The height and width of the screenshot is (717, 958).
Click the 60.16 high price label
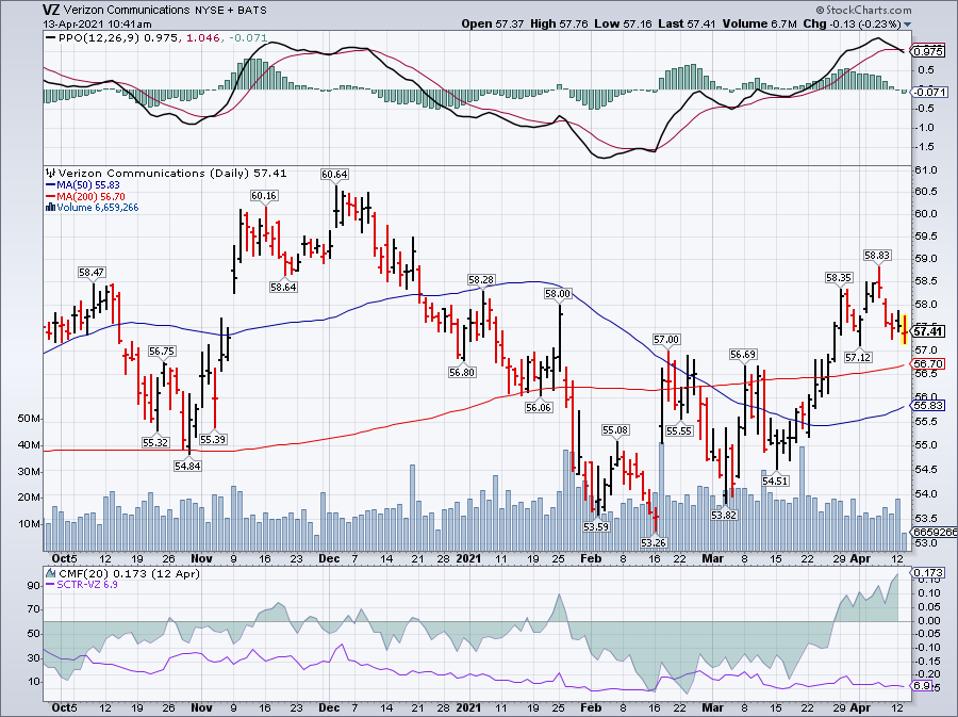(x=264, y=196)
